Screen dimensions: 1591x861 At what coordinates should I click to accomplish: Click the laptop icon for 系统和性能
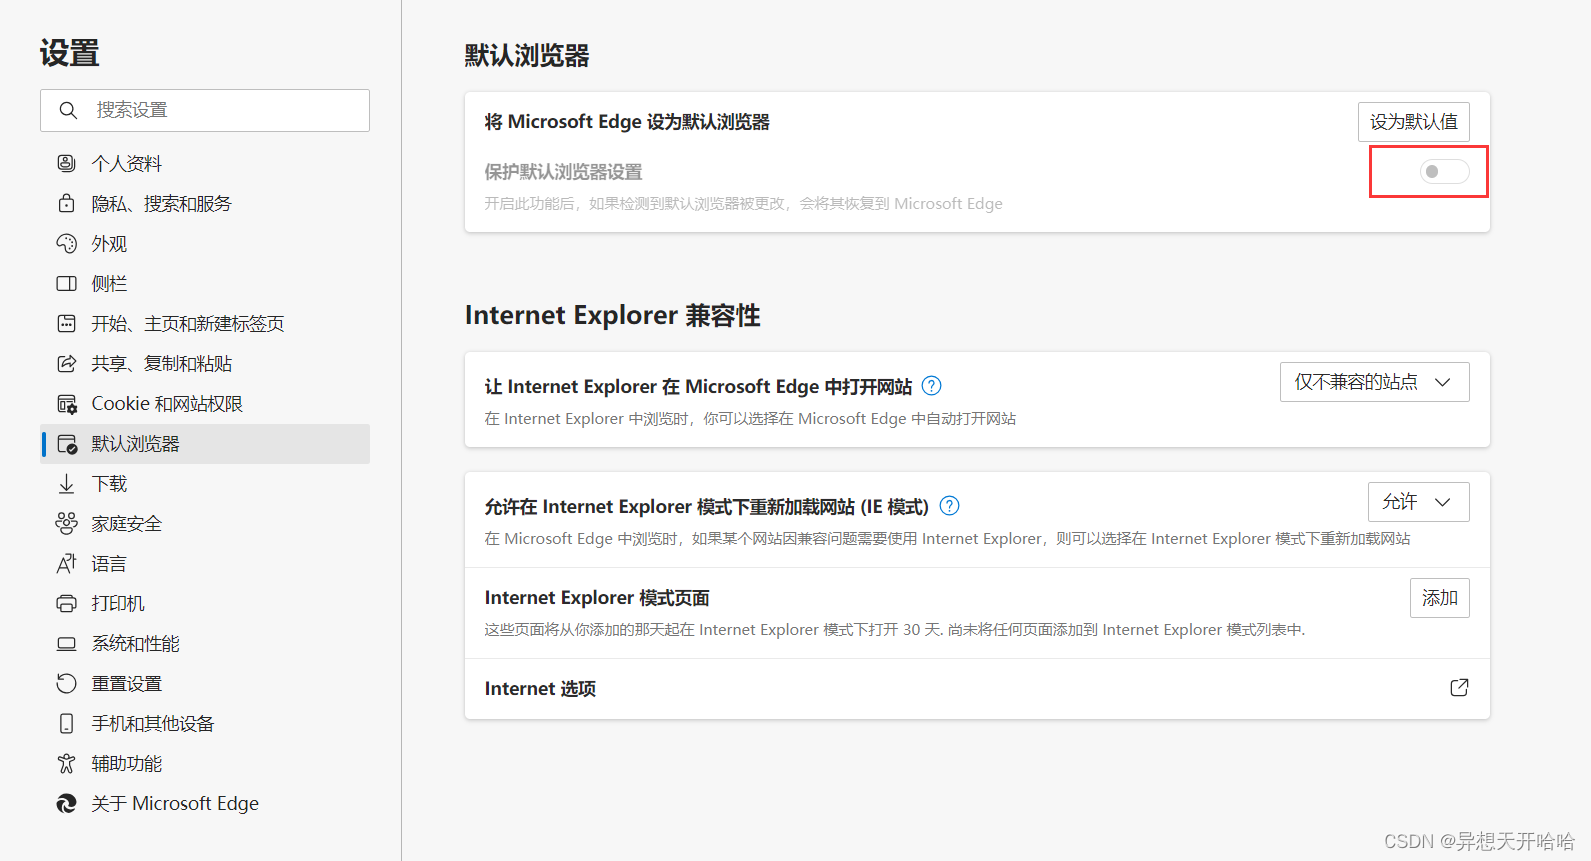tap(66, 644)
